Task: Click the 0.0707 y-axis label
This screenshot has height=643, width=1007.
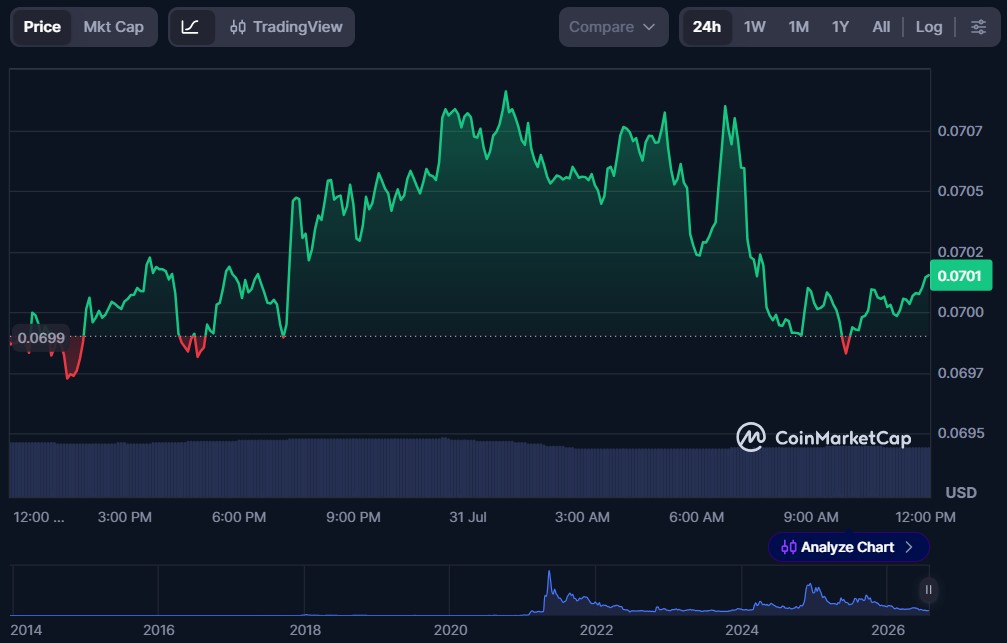Action: tap(959, 131)
